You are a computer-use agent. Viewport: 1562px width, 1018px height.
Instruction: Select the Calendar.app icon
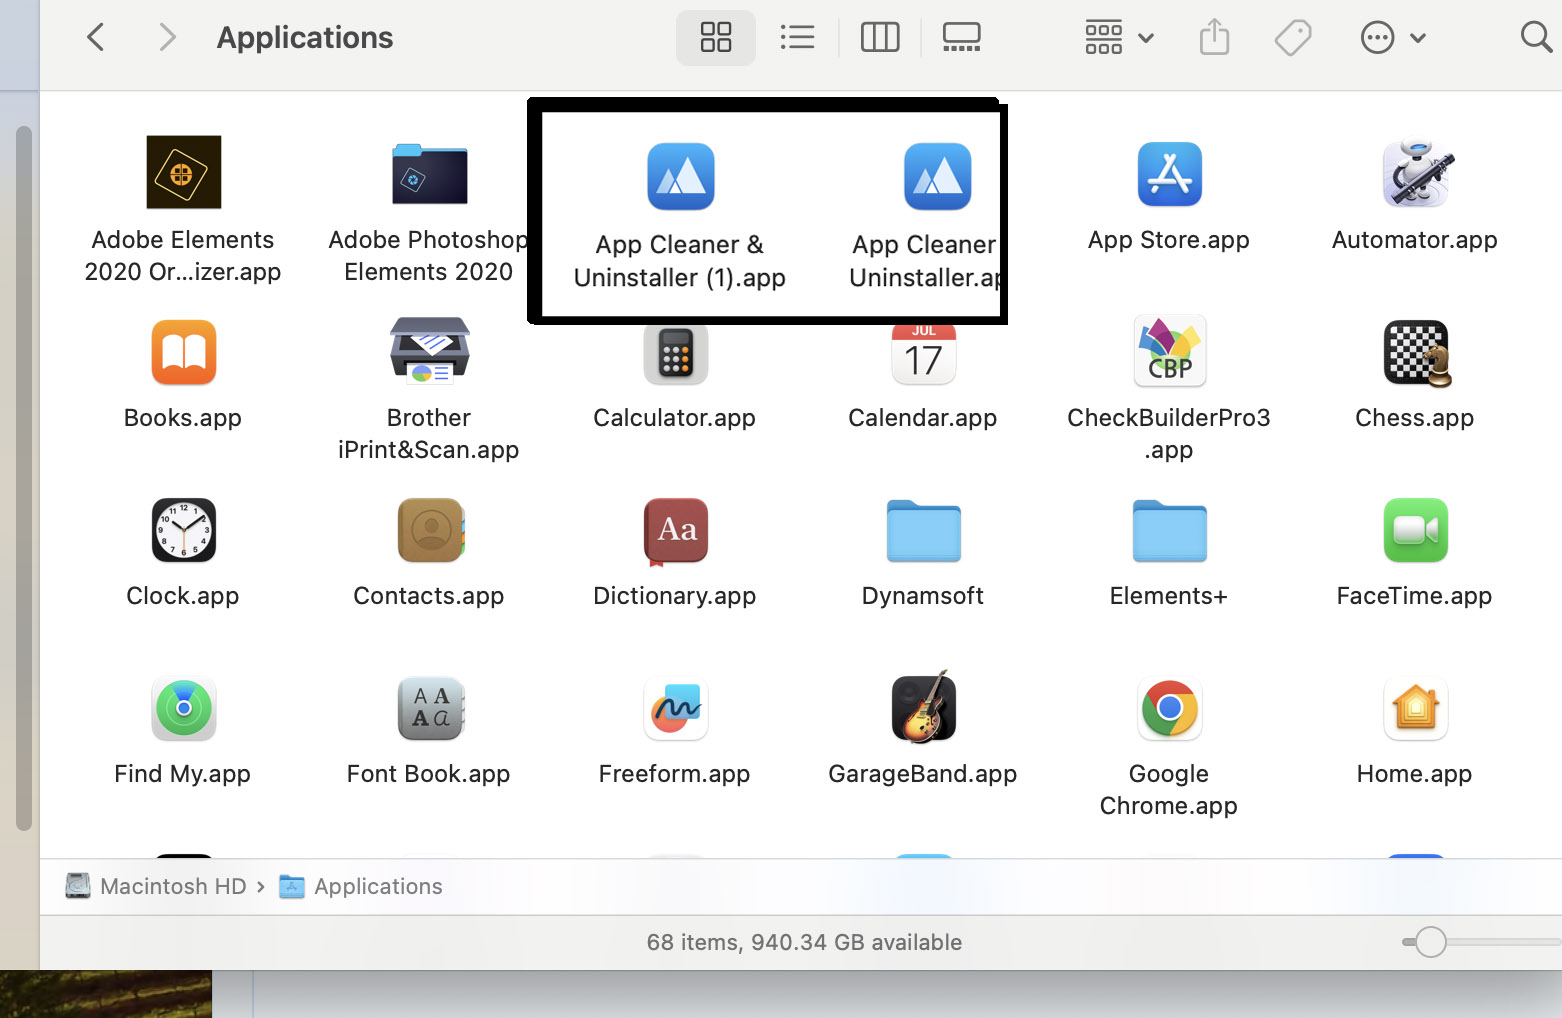(923, 354)
